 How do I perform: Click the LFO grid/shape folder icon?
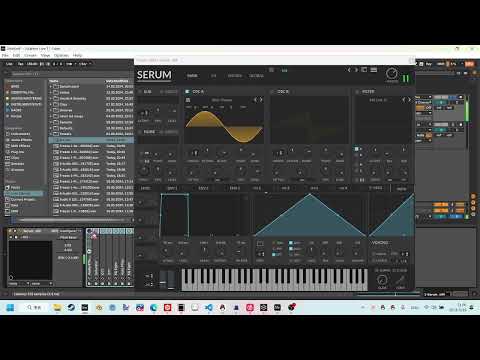point(260,244)
